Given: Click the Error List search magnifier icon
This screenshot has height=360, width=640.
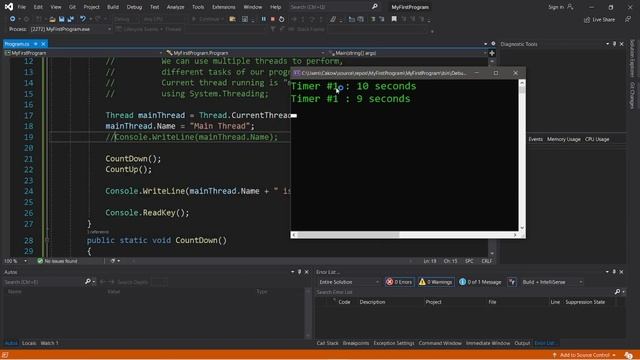Looking at the screenshot, I should 618,292.
